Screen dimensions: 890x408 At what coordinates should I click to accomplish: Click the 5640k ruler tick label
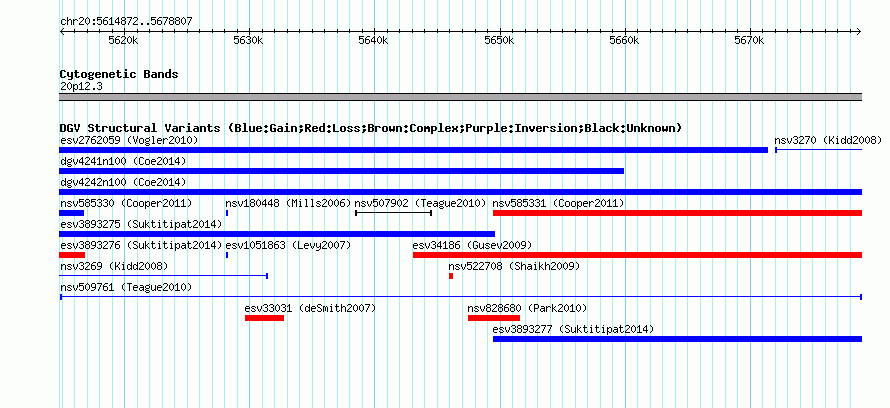tap(373, 41)
